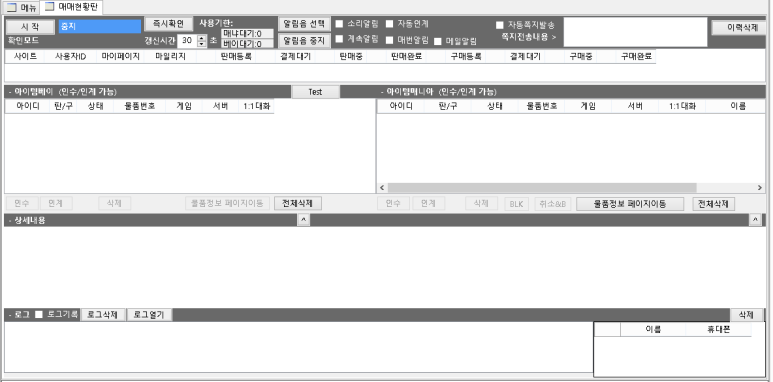This screenshot has height=382, width=773.
Task: Switch to the 메뉴 tab
Action: [x=21, y=7]
